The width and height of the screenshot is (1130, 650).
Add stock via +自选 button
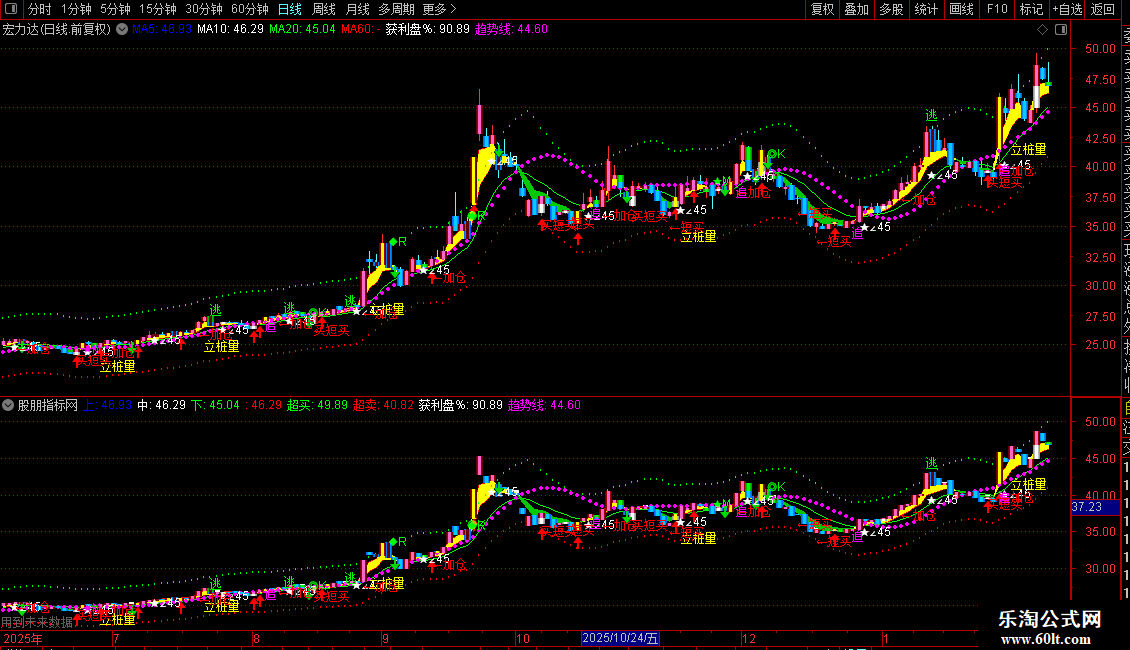point(1067,9)
